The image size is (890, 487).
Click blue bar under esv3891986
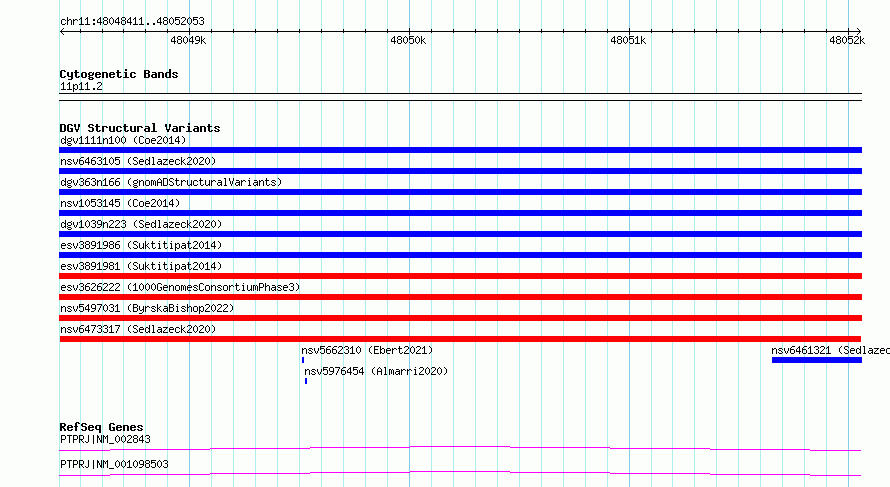pos(460,255)
